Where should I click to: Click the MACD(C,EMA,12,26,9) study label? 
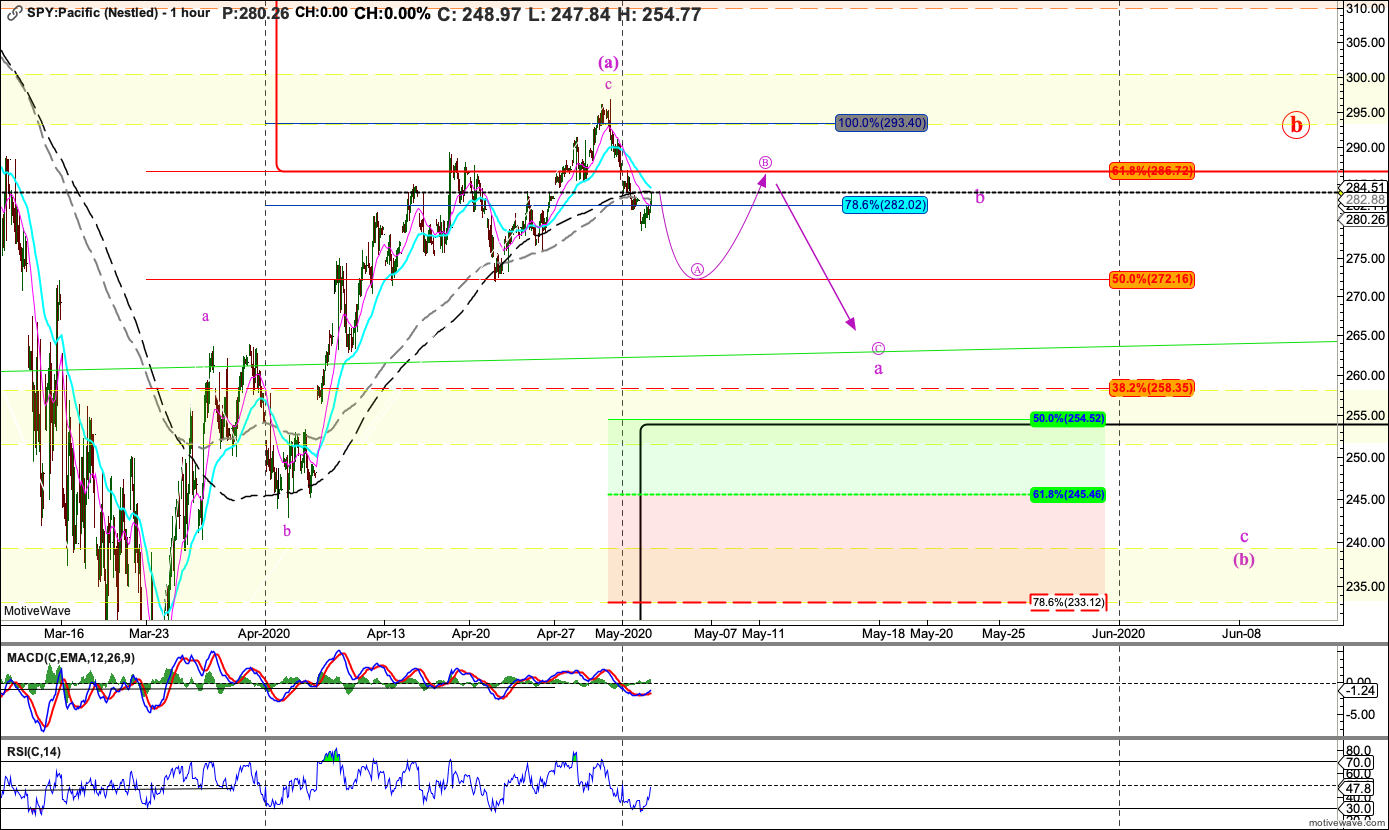[x=71, y=657]
